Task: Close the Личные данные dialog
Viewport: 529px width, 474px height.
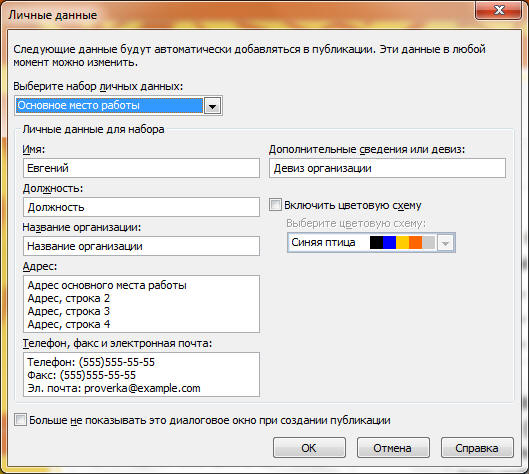Action: point(498,10)
